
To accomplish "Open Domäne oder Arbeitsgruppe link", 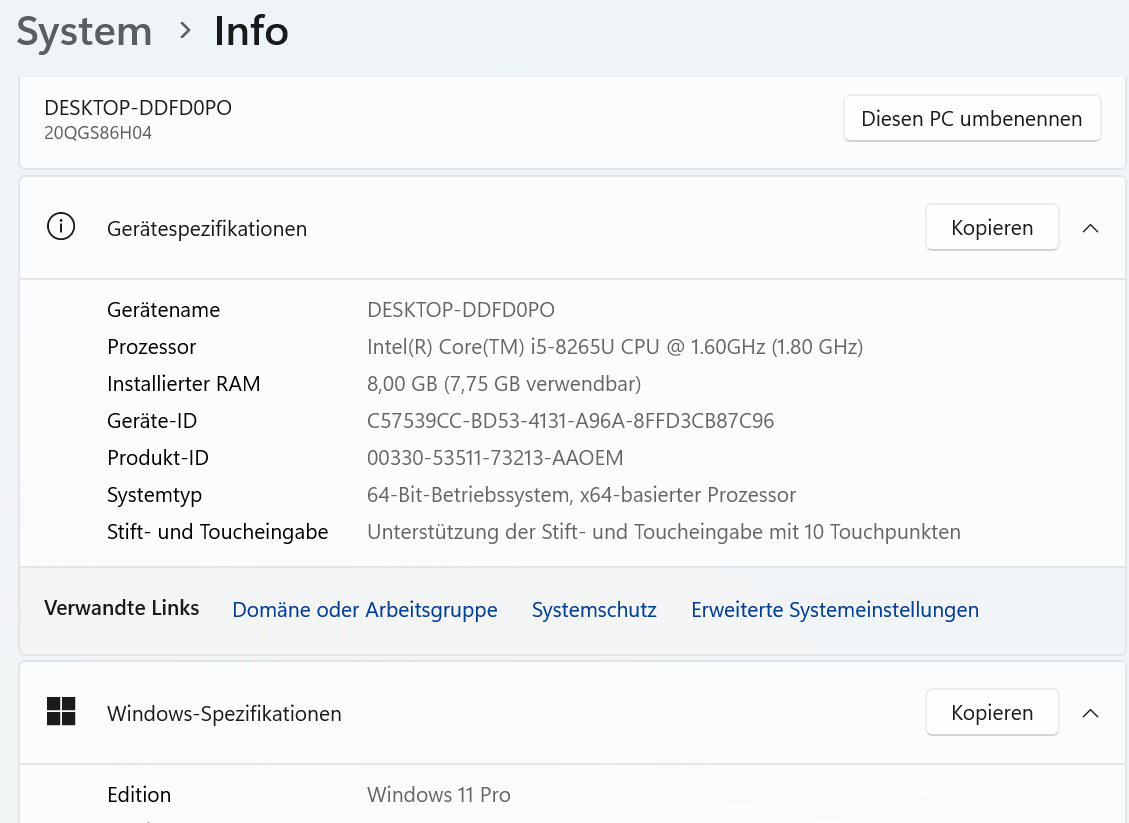I will click(365, 610).
